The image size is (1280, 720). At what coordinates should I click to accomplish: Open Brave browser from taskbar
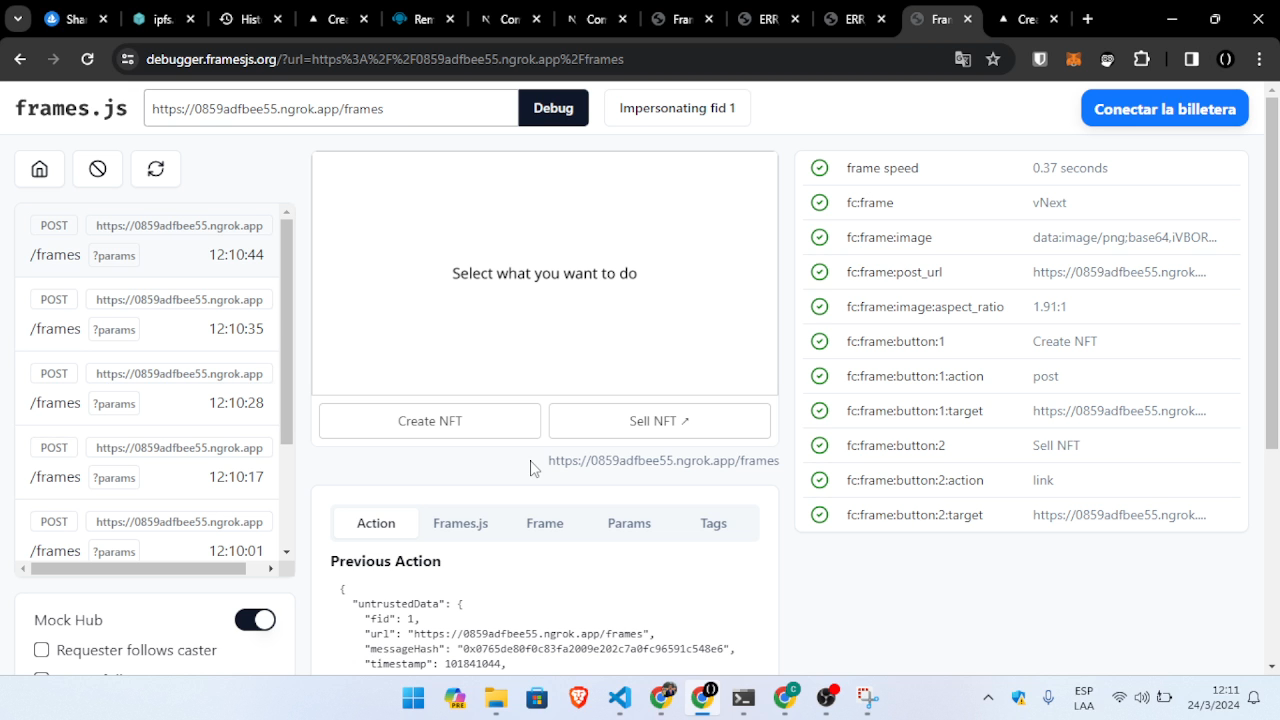578,698
